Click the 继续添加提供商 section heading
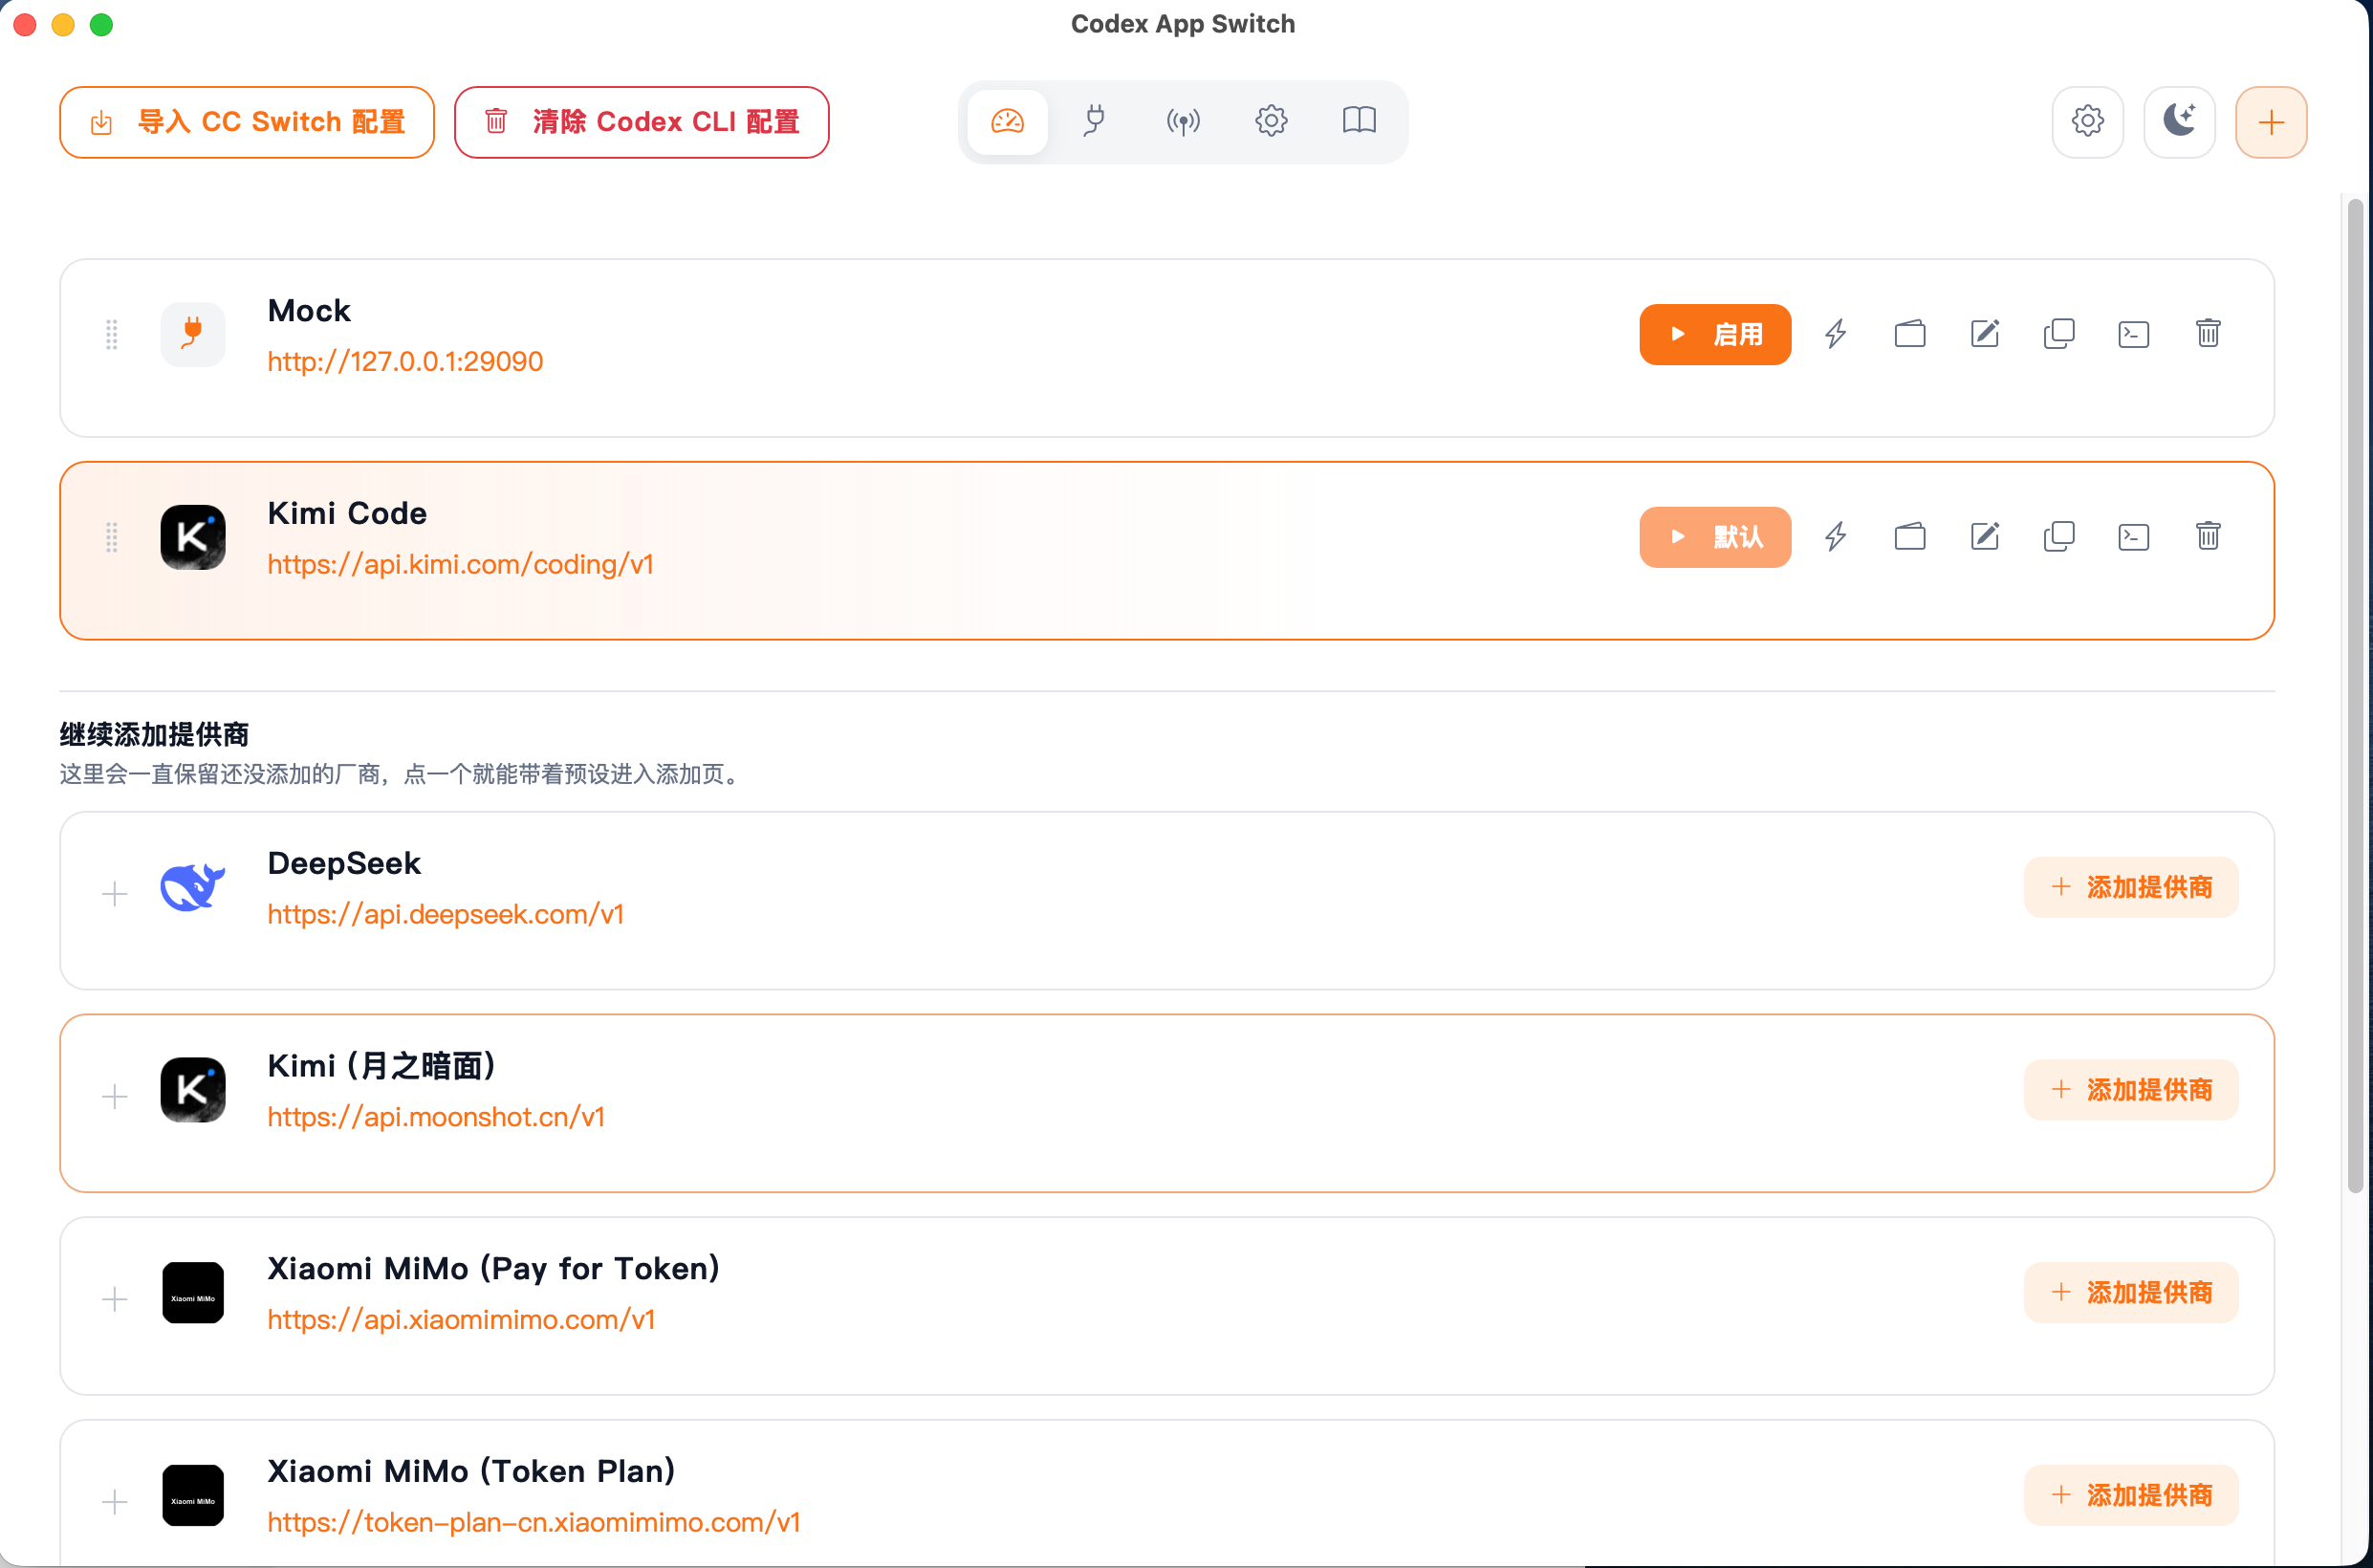 coord(154,735)
